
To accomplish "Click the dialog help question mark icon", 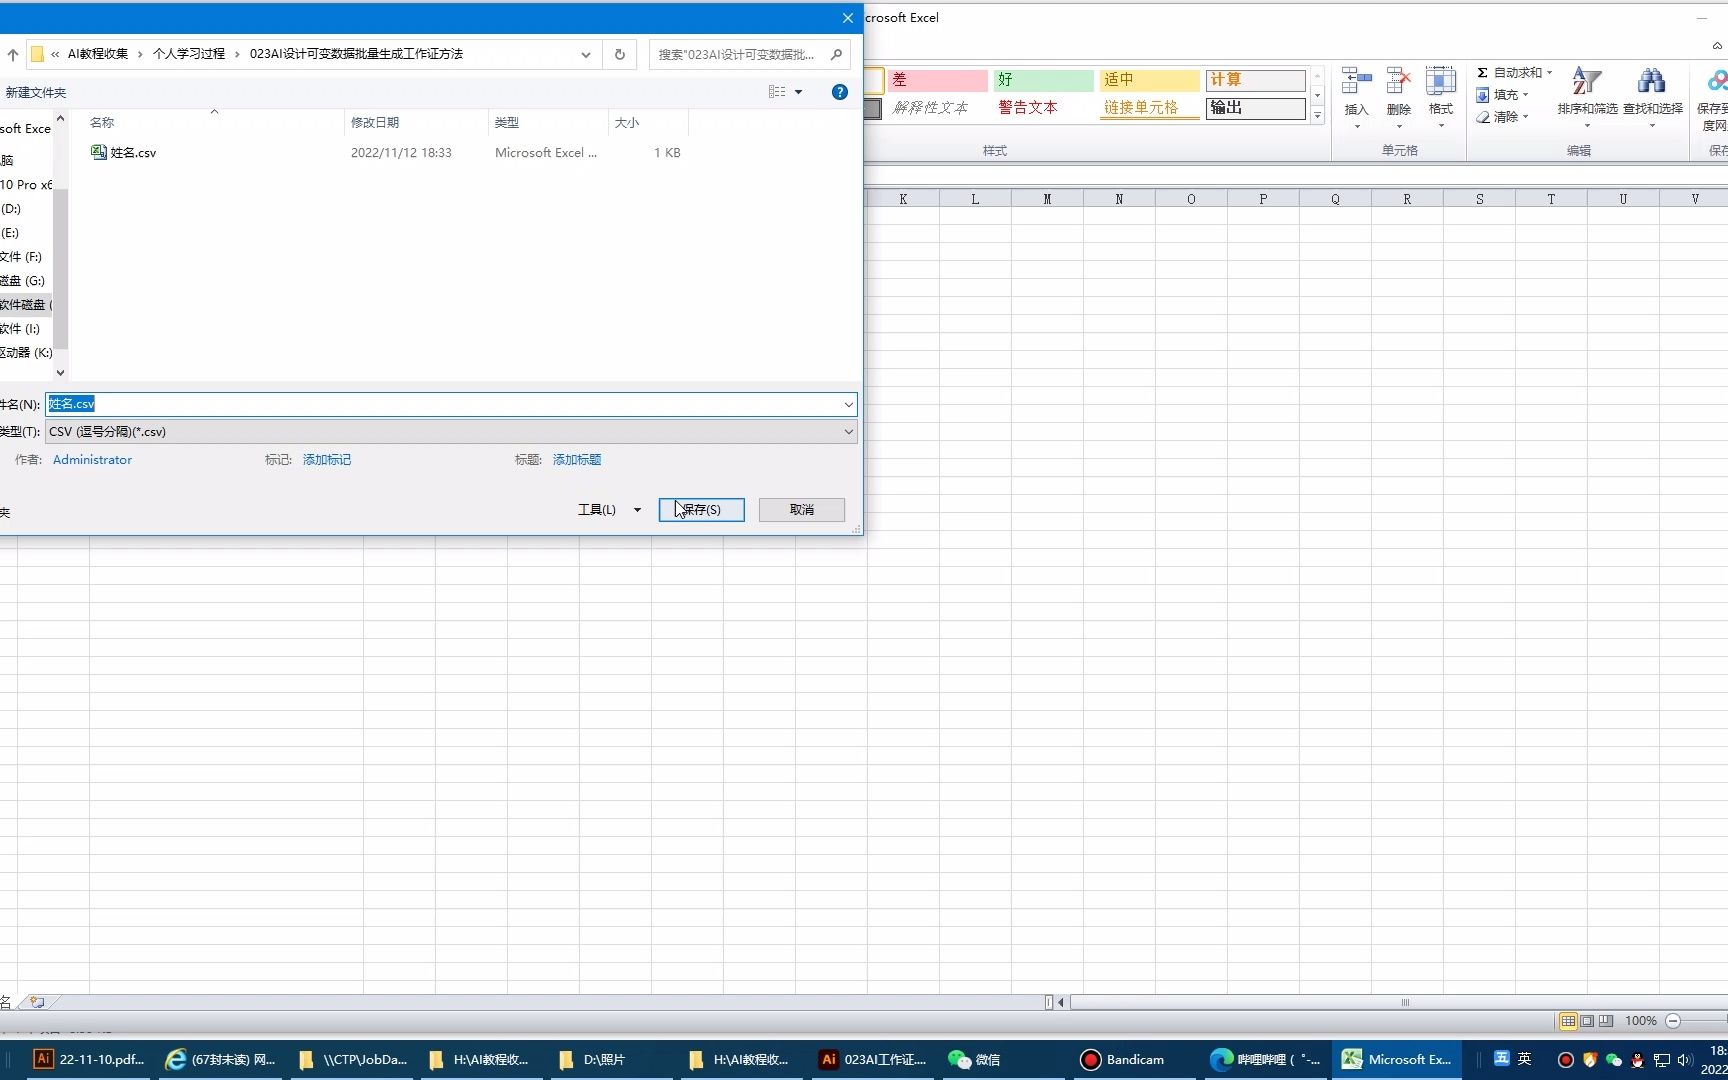I will tap(840, 92).
